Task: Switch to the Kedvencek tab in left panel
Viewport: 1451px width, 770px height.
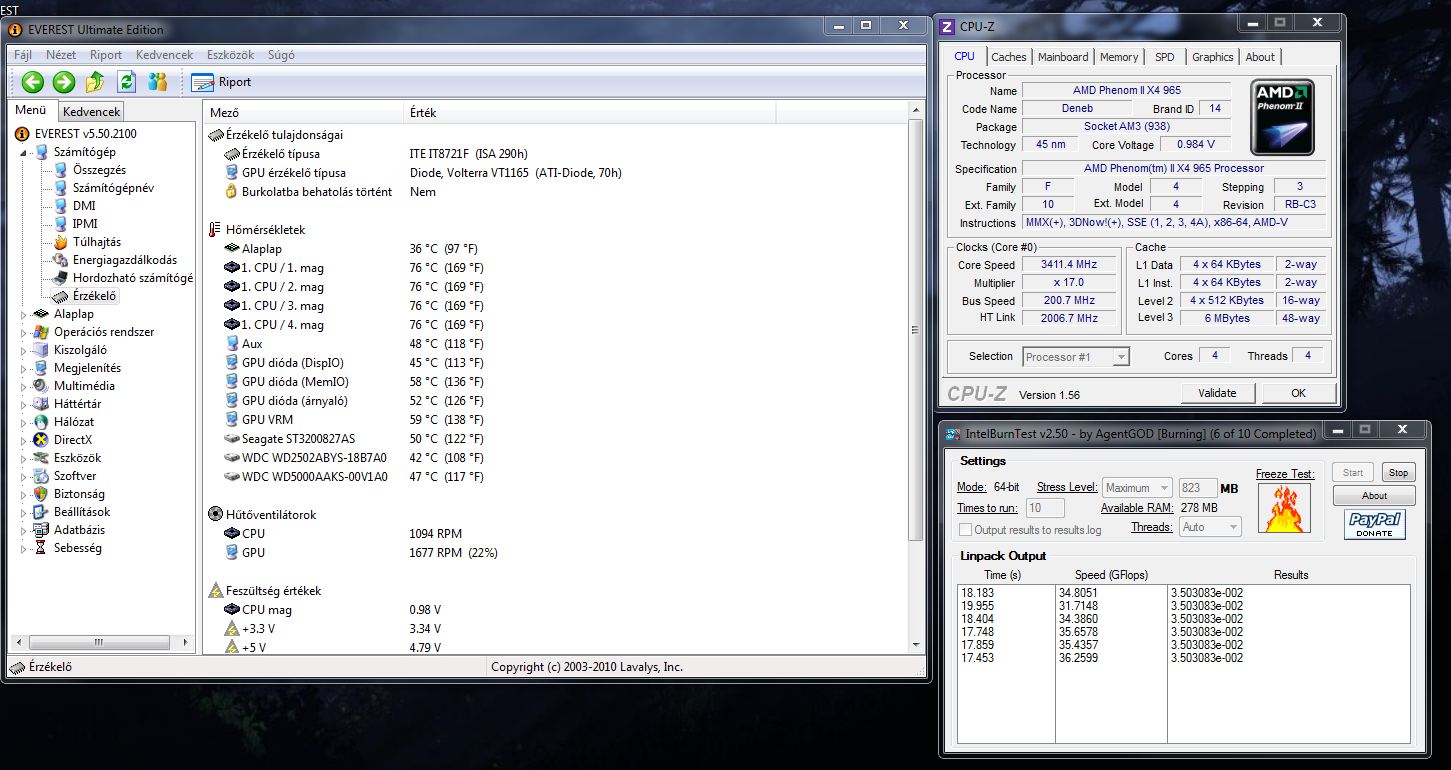Action: coord(91,112)
